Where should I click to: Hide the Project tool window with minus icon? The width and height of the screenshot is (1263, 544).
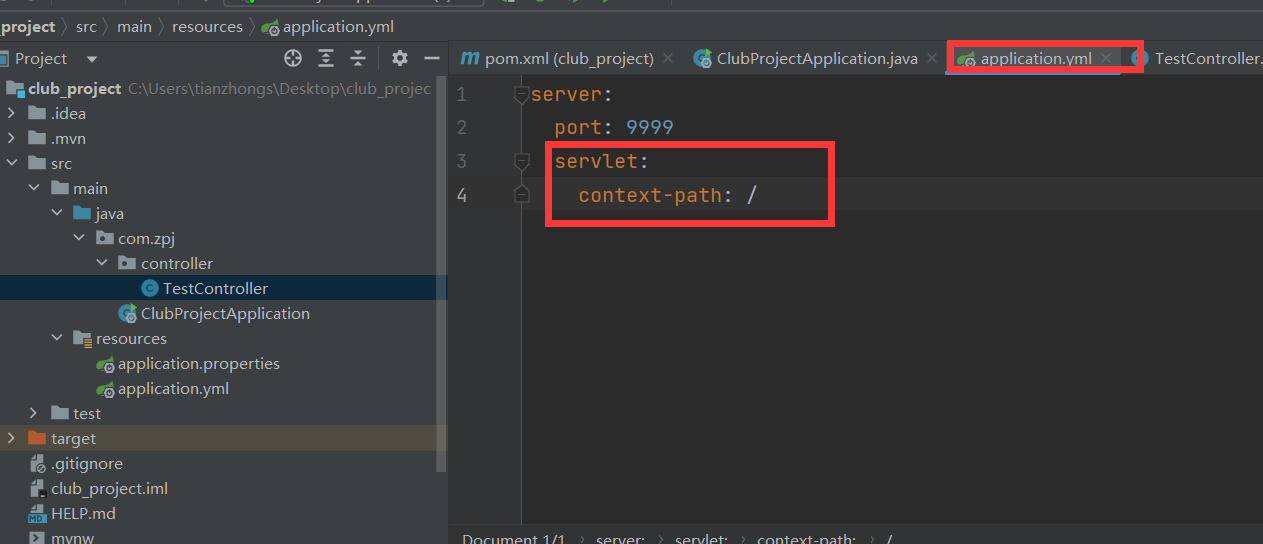[x=432, y=58]
